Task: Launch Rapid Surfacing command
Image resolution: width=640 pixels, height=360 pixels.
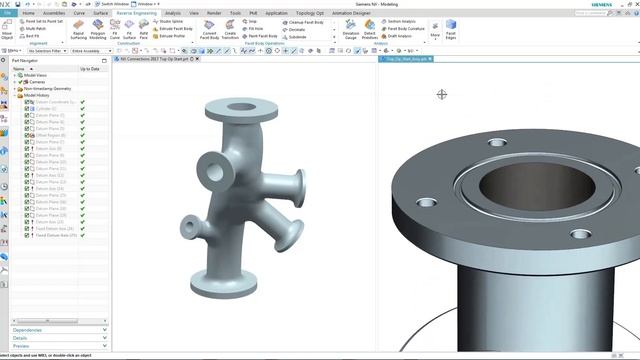Action: pos(78,30)
